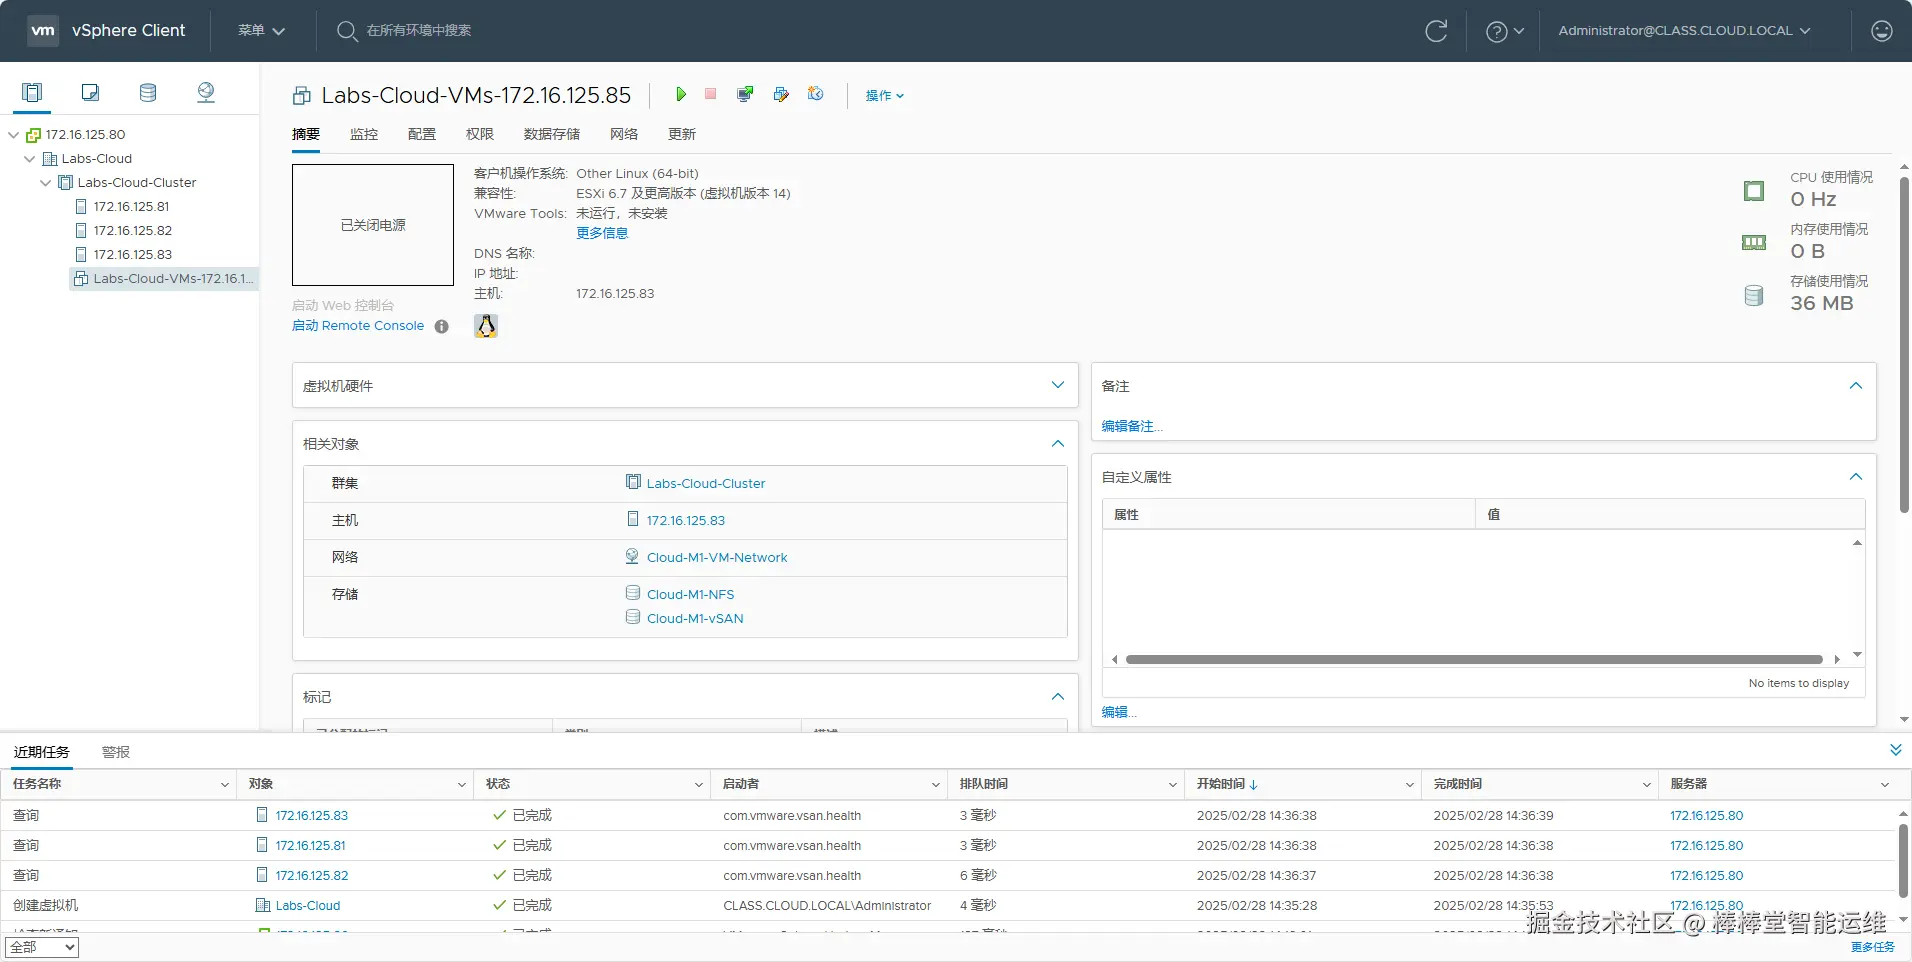The width and height of the screenshot is (1912, 962).
Task: Open the Administrator@CLASS.CLOUD.LOCAL user menu
Action: (1684, 31)
